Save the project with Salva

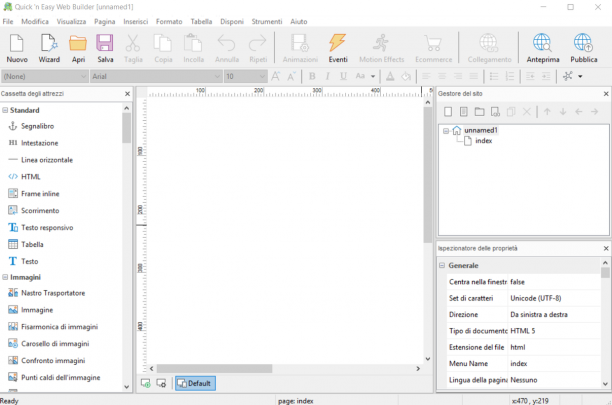click(x=105, y=48)
